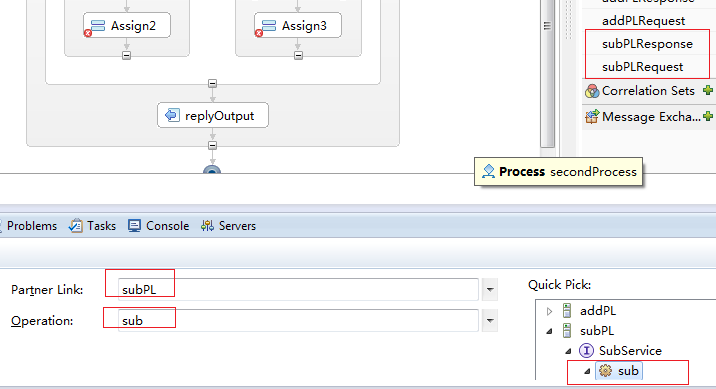
Task: Collapse the sequence below replyOutput
Action: (x=212, y=146)
